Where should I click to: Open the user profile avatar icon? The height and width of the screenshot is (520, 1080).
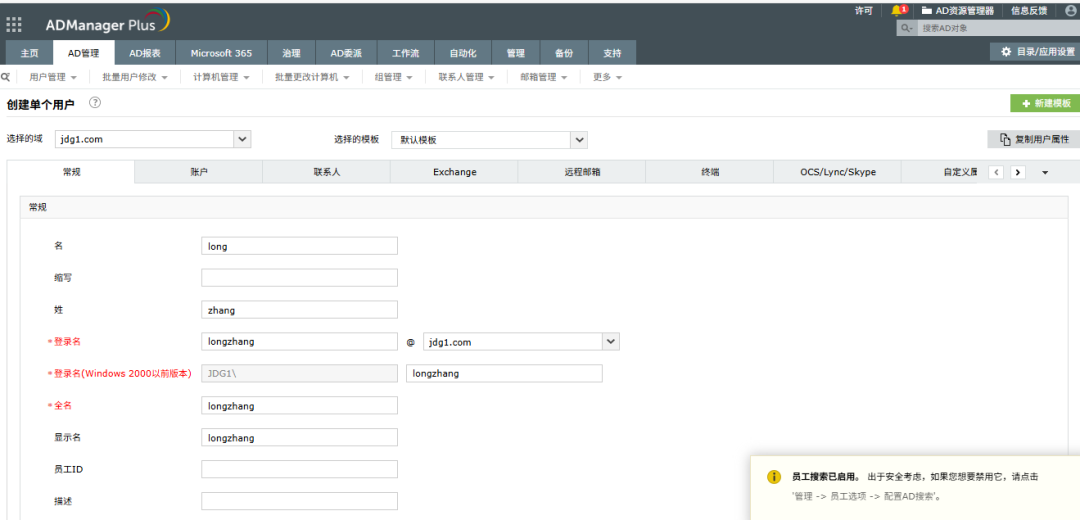point(1071,10)
